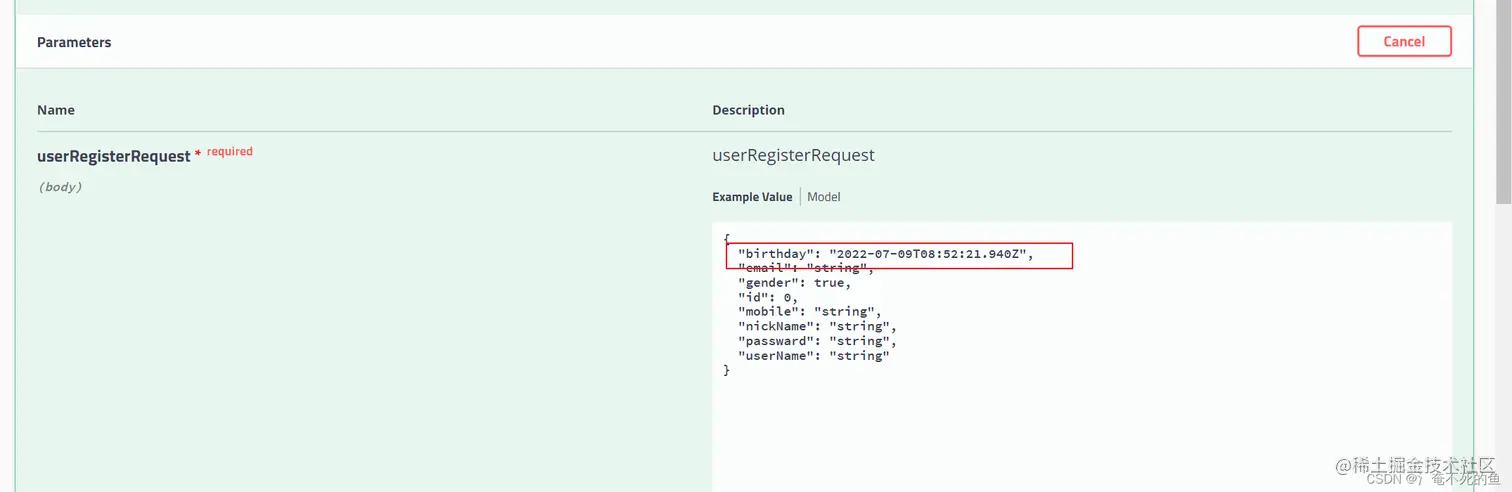Screen dimensions: 1512x492
Task: Click the Cancel button
Action: click(1404, 41)
